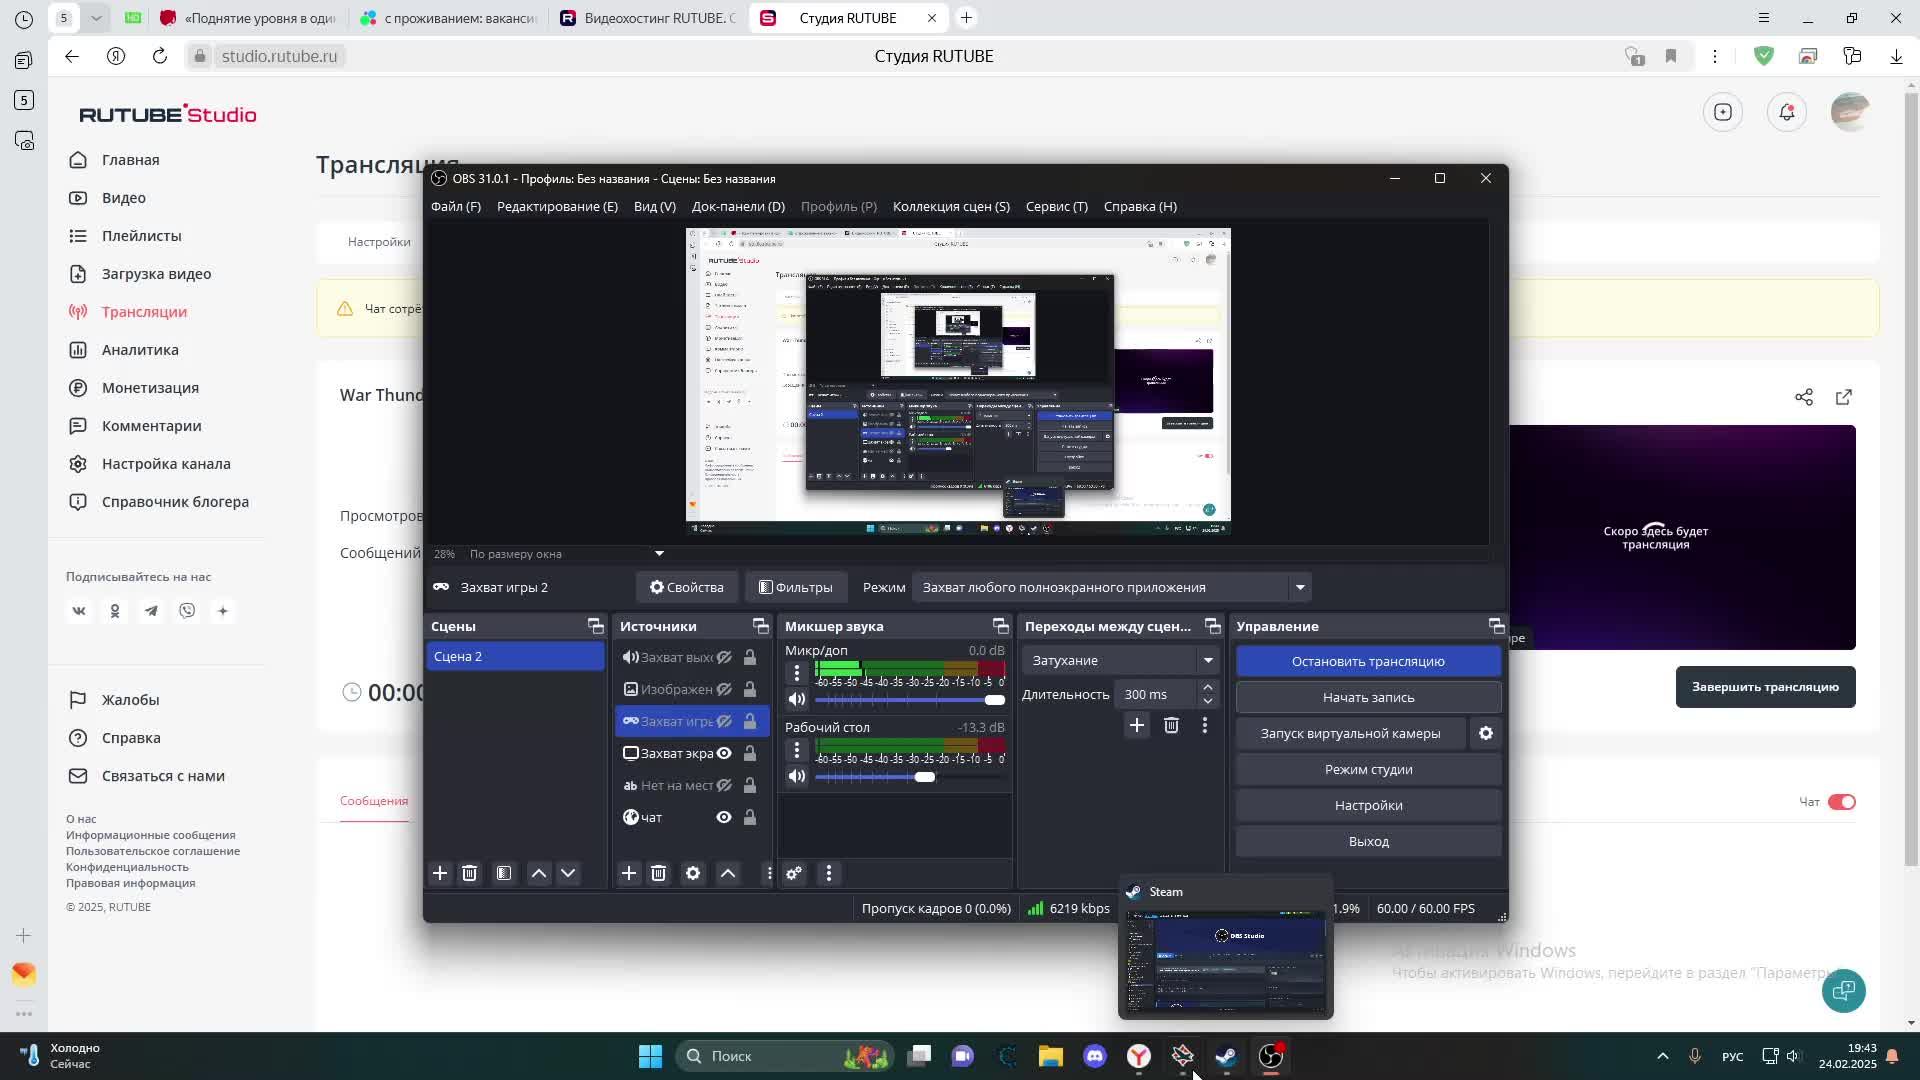Hide the чат source eye icon
Screen dimensions: 1920x1080
coord(724,817)
